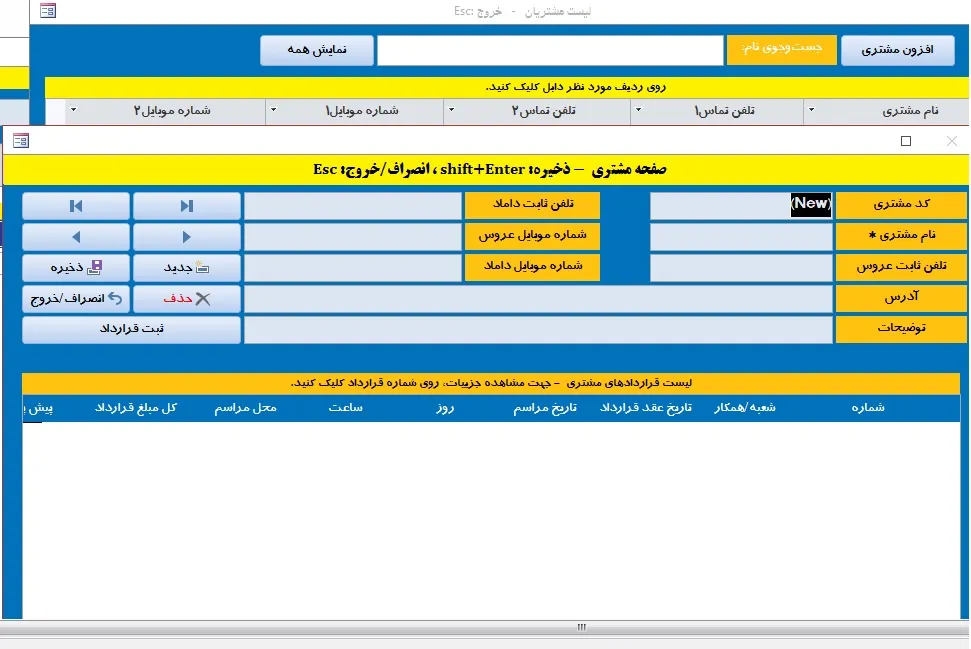
Task: Register a contract with ثبت قرارداد button
Action: 131,330
